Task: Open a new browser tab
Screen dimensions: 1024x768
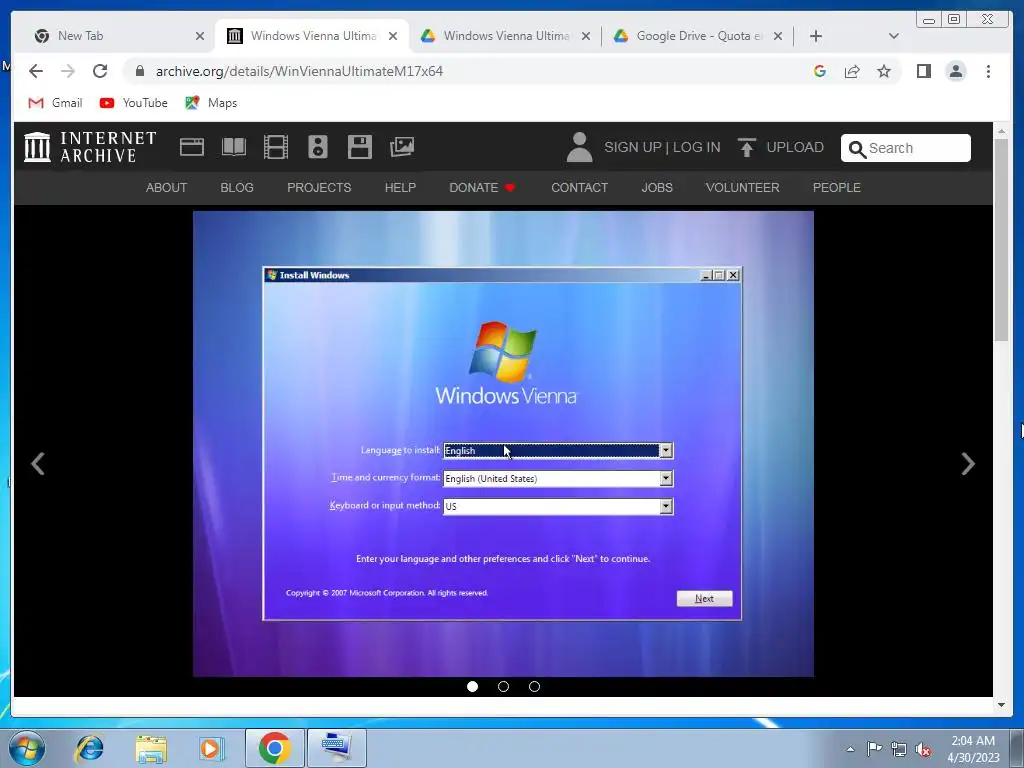Action: [816, 36]
